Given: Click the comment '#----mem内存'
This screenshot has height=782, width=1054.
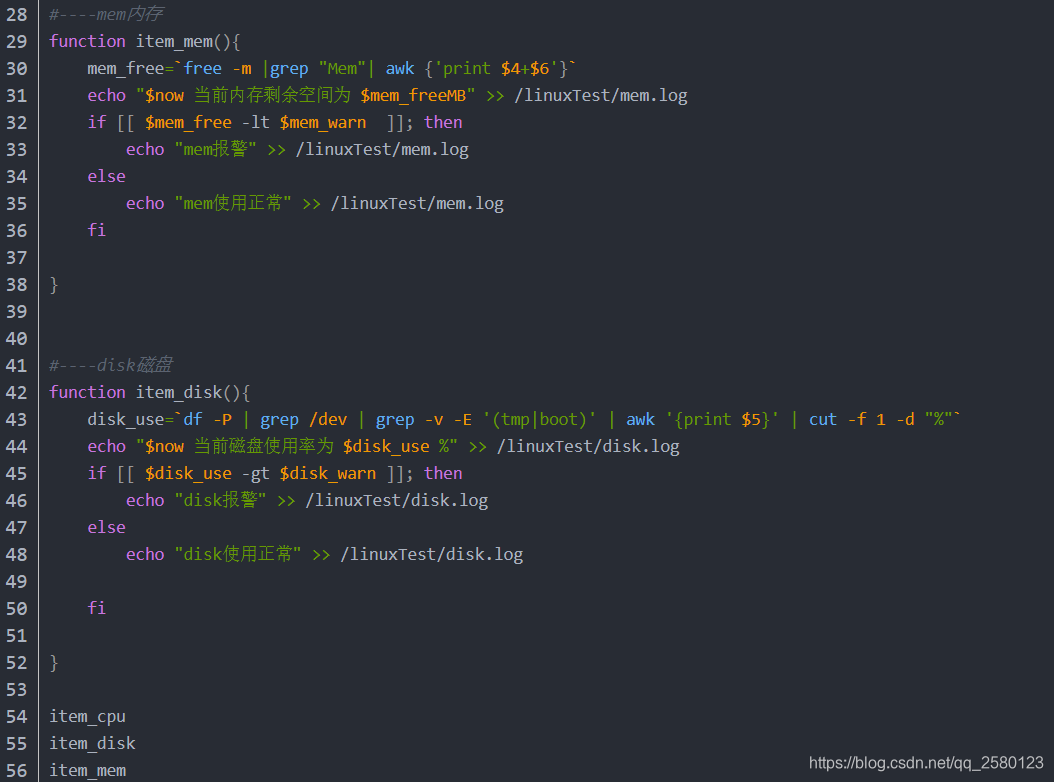Looking at the screenshot, I should click(x=106, y=14).
